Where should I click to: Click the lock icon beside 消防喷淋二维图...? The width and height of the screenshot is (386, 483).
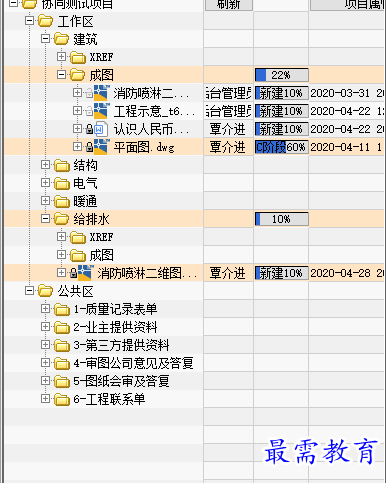pos(73,273)
